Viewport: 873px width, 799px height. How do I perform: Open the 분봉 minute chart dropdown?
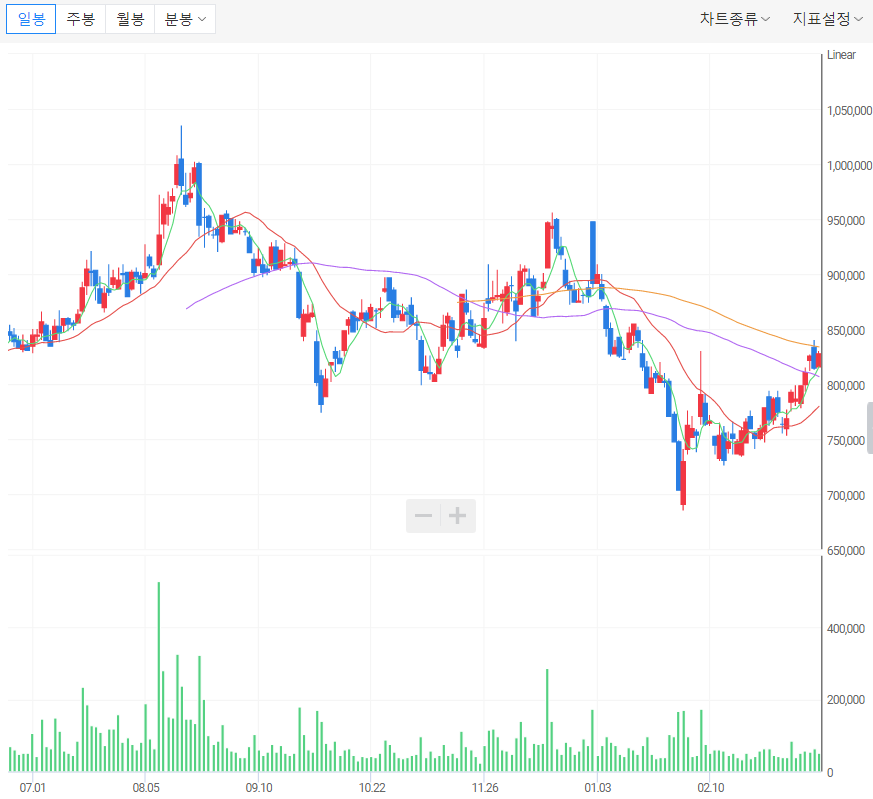185,19
